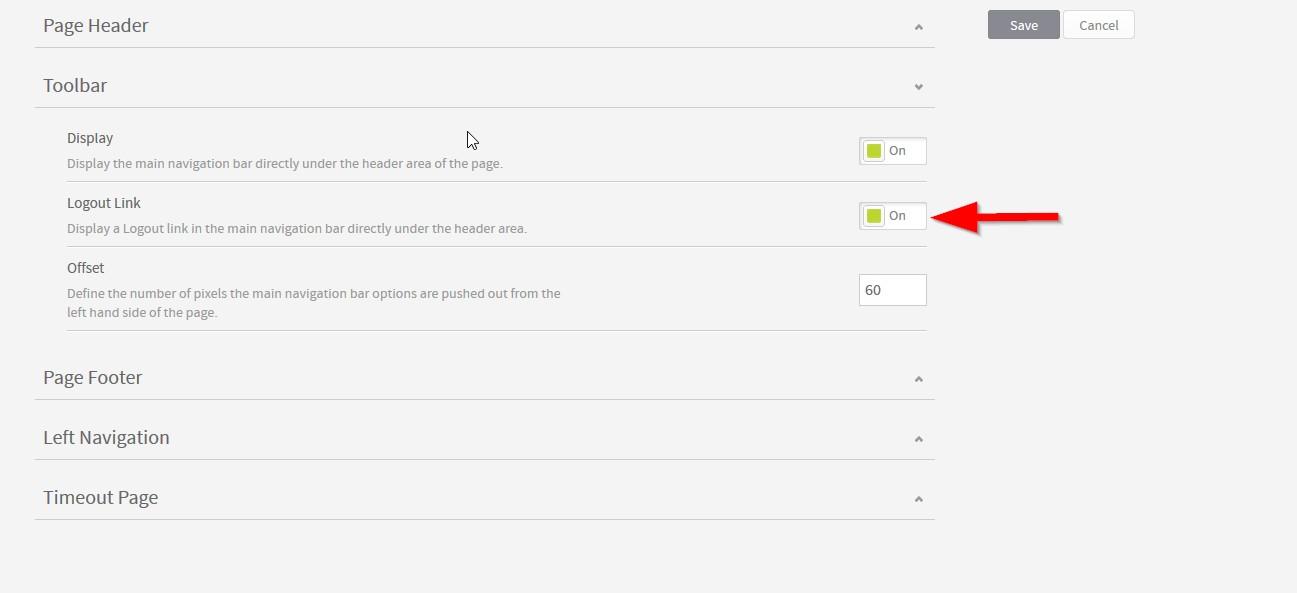
Task: Open the Timeout Page section title
Action: (x=101, y=498)
